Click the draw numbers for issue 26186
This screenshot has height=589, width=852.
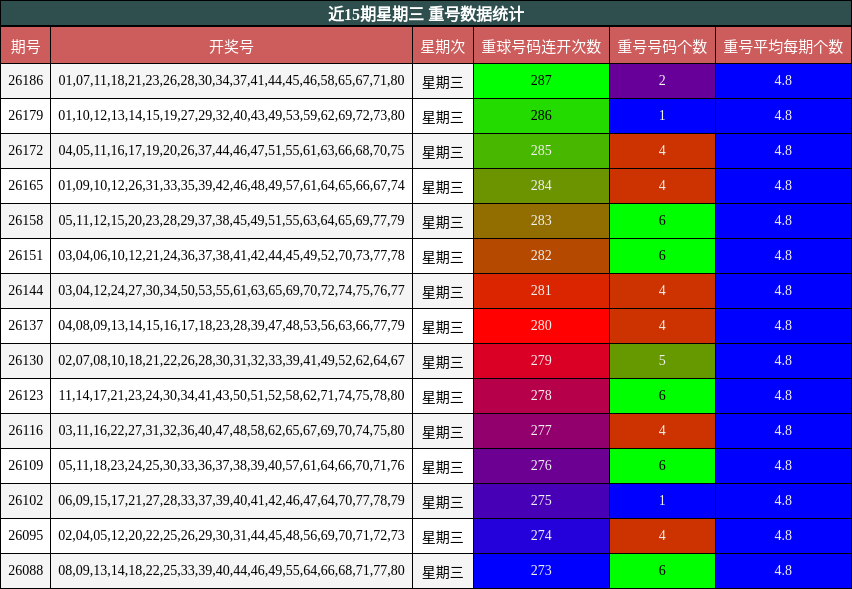pos(231,80)
